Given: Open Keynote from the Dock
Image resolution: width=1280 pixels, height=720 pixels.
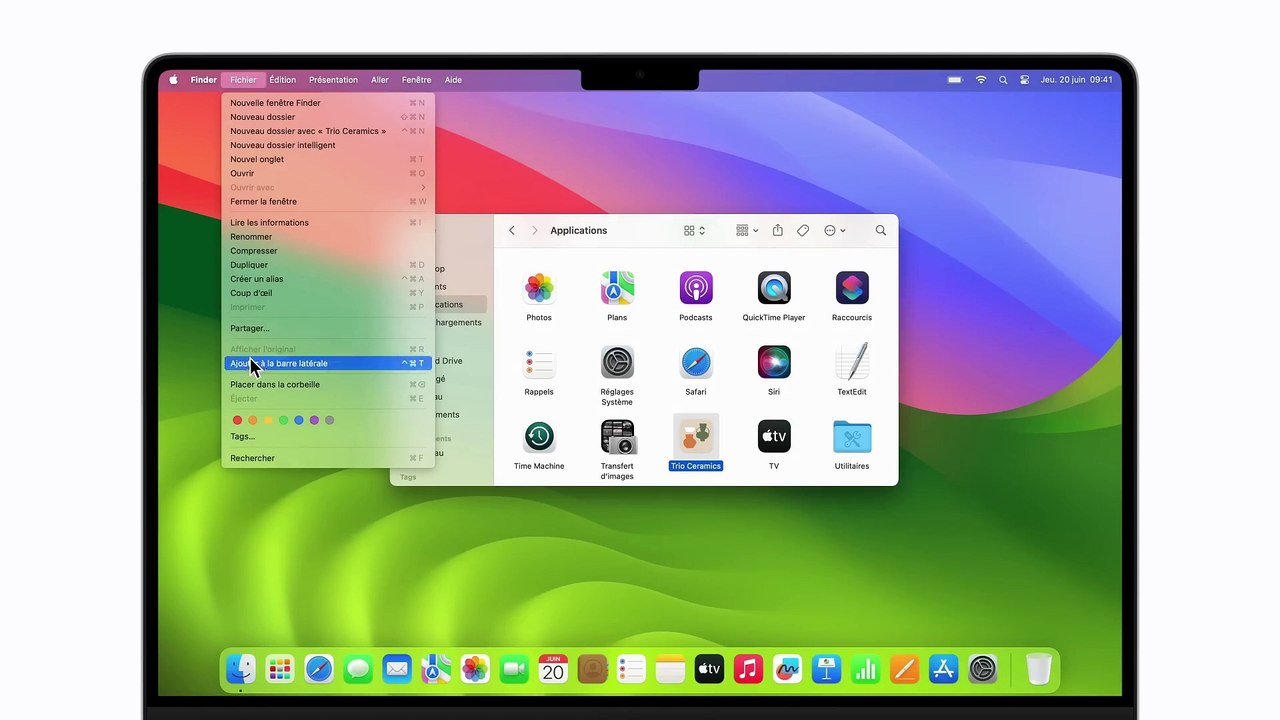Looking at the screenshot, I should [x=826, y=669].
